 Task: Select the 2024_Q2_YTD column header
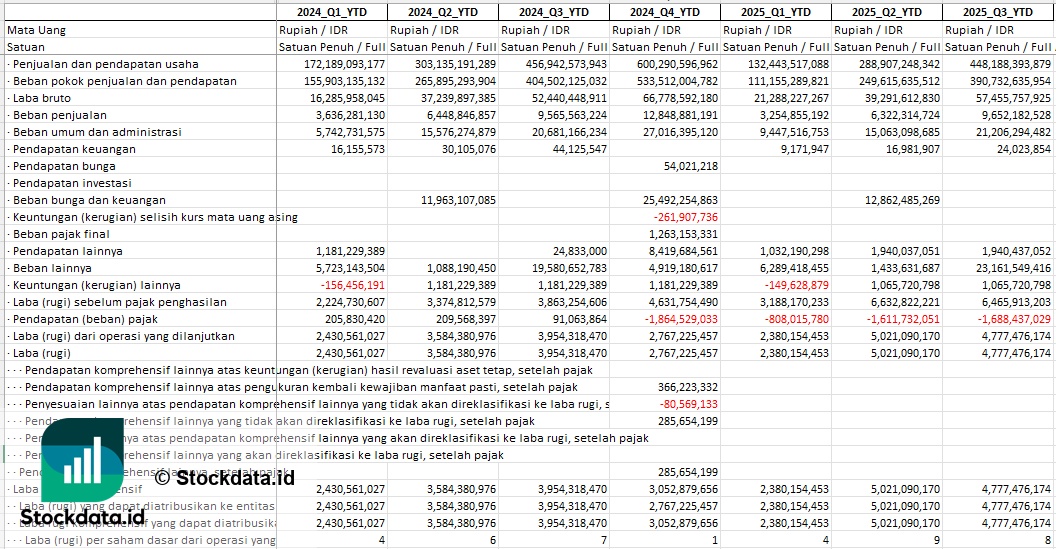point(443,12)
